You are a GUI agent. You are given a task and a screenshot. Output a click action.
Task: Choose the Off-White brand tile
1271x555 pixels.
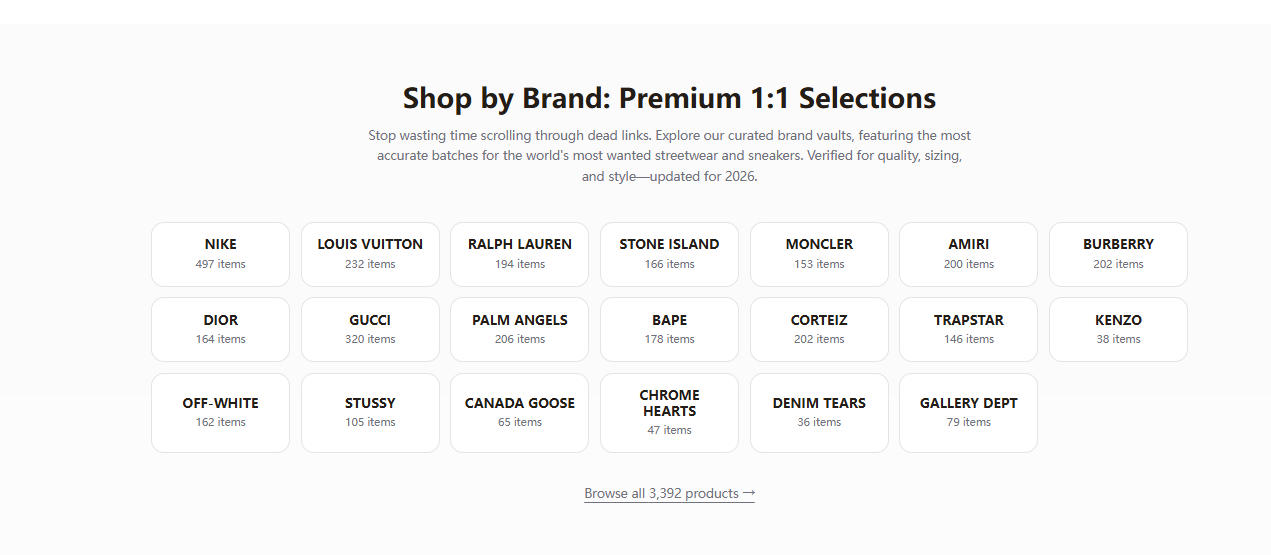(220, 412)
